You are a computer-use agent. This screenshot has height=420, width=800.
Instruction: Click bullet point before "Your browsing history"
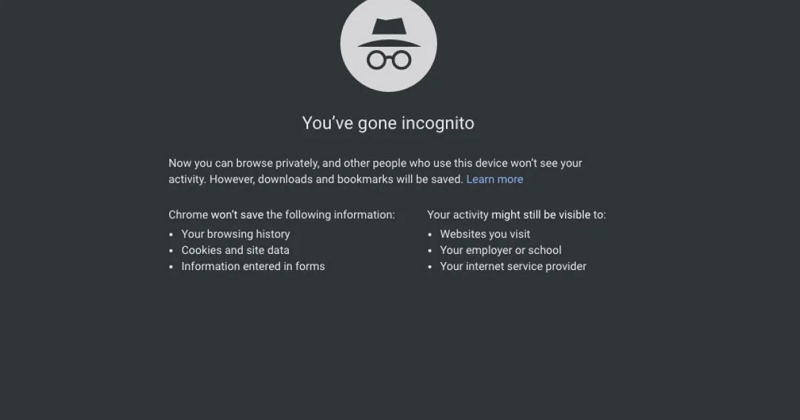[171, 235]
